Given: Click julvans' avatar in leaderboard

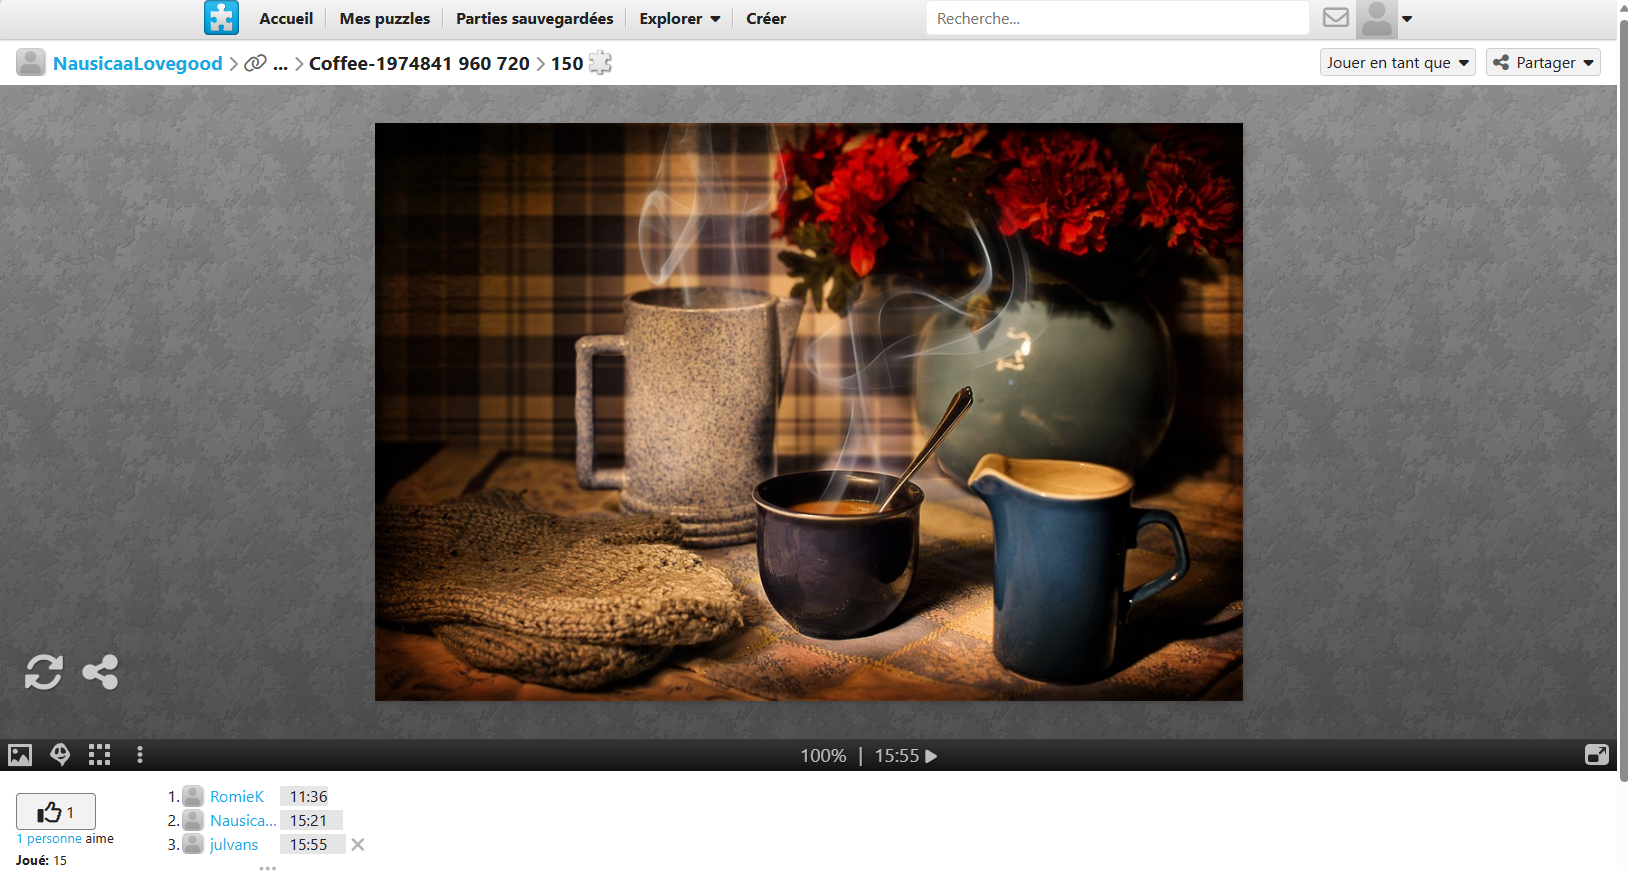Looking at the screenshot, I should tap(193, 844).
